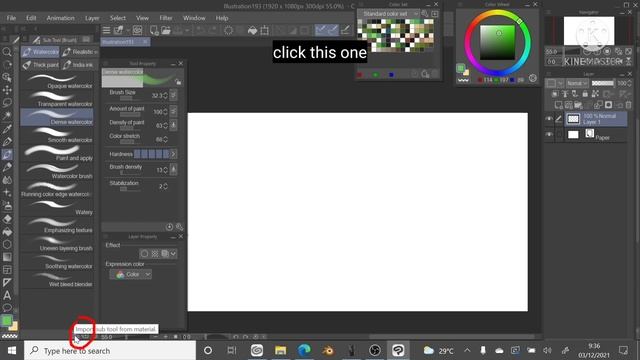Image resolution: width=640 pixels, height=360 pixels.
Task: Open the Layer menu
Action: coord(92,18)
